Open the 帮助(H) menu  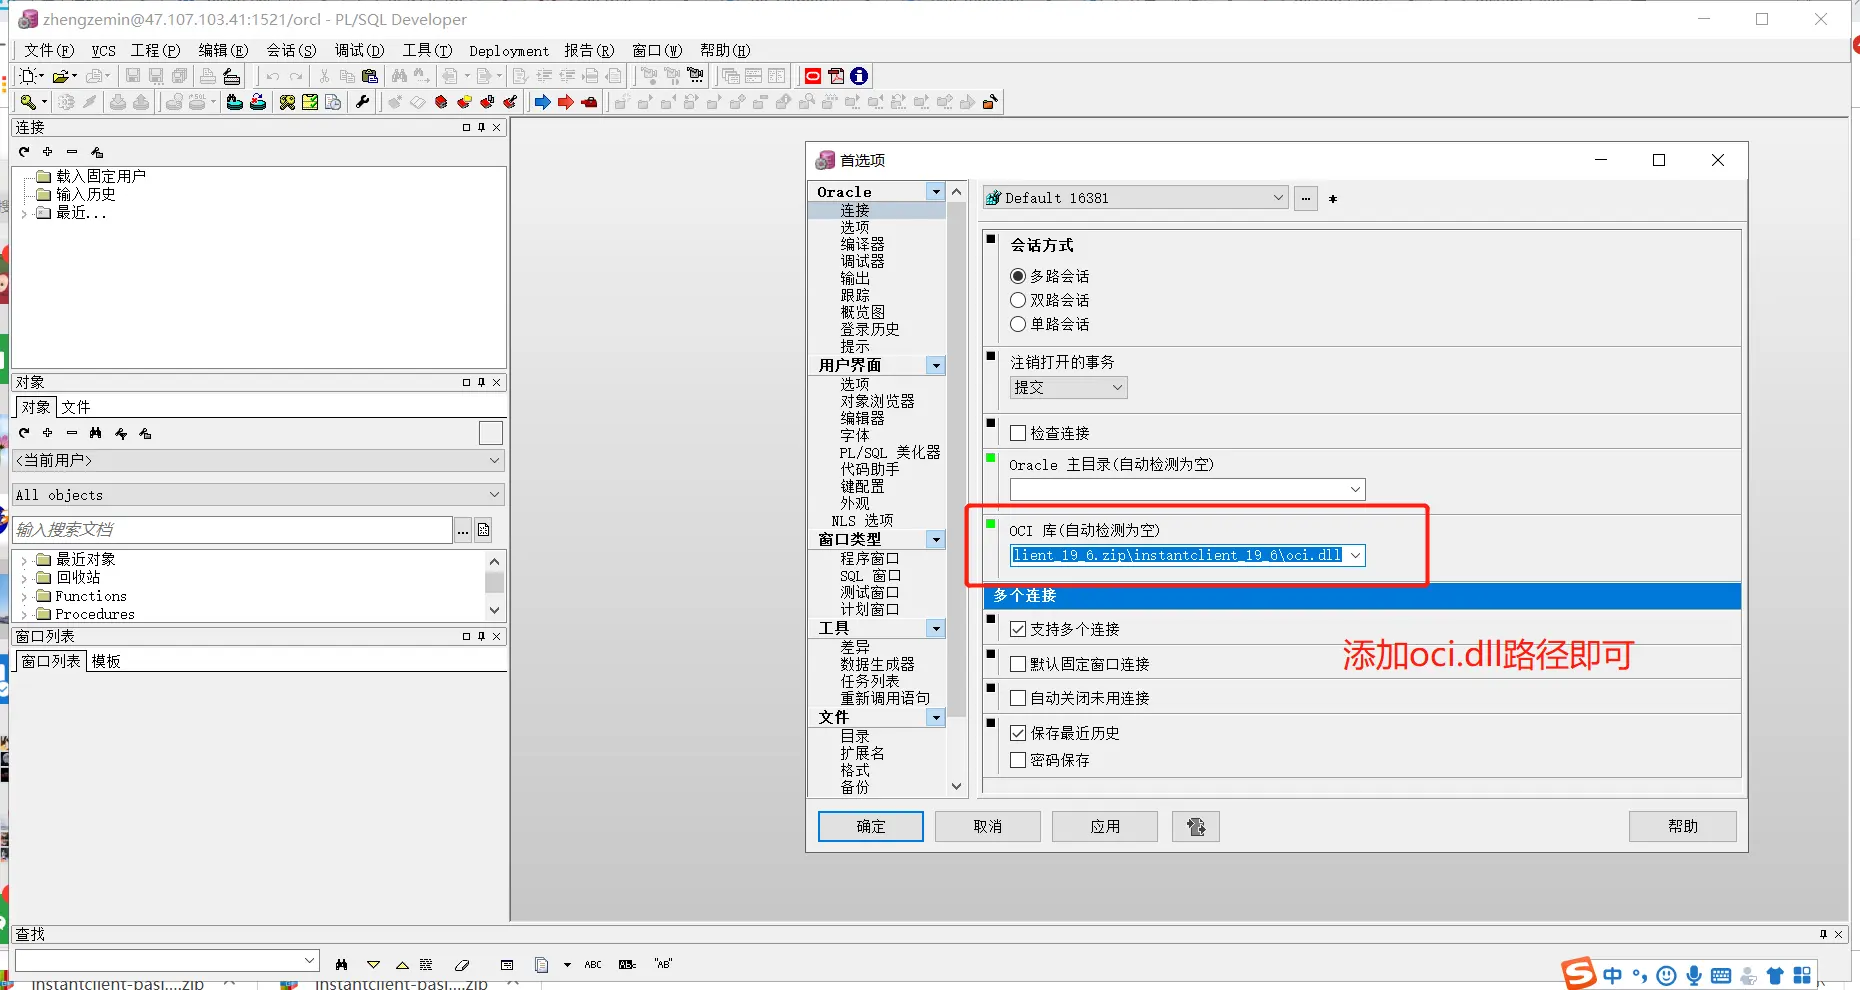725,51
